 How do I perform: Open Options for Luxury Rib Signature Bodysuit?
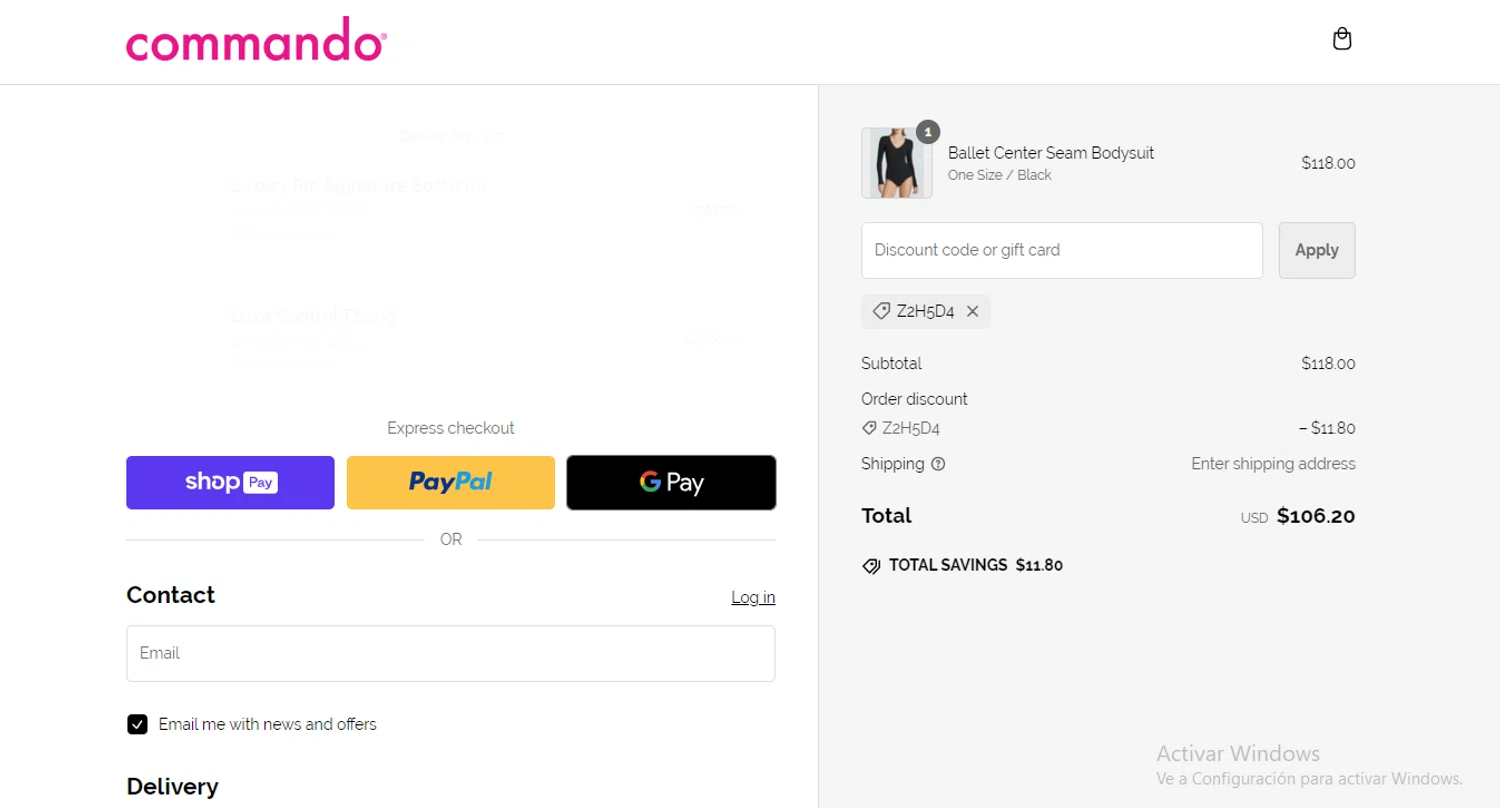click(x=714, y=210)
